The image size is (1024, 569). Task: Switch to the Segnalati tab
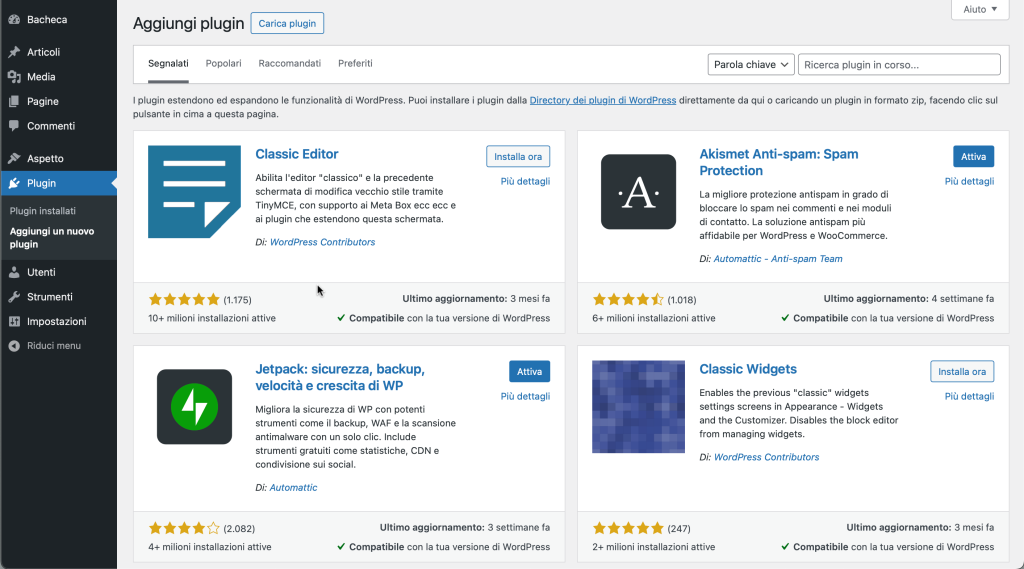click(x=168, y=63)
